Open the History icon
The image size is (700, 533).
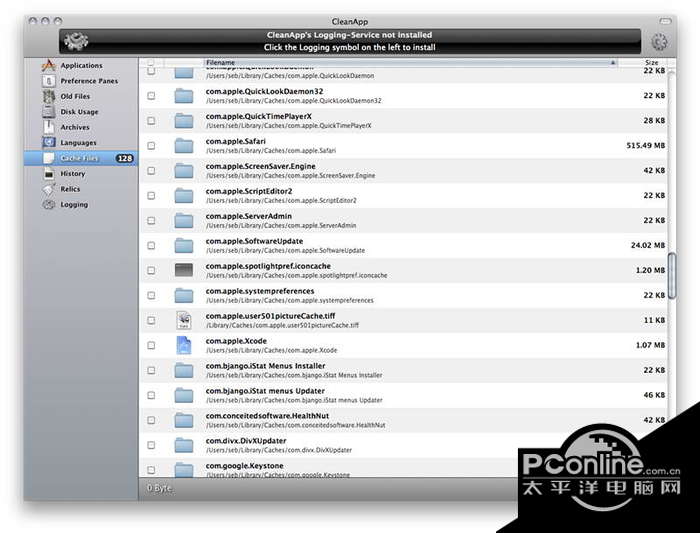pos(48,174)
